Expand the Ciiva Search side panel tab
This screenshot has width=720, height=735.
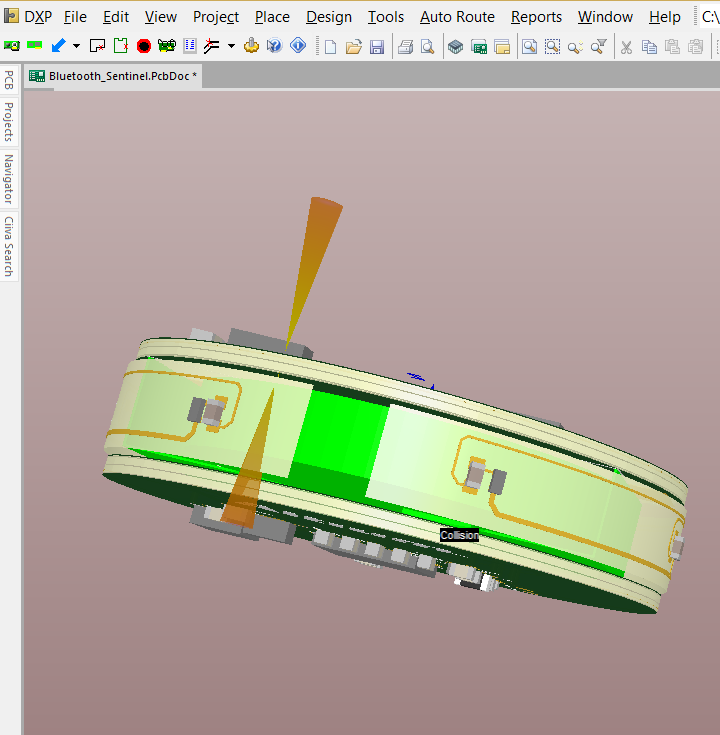(9, 246)
